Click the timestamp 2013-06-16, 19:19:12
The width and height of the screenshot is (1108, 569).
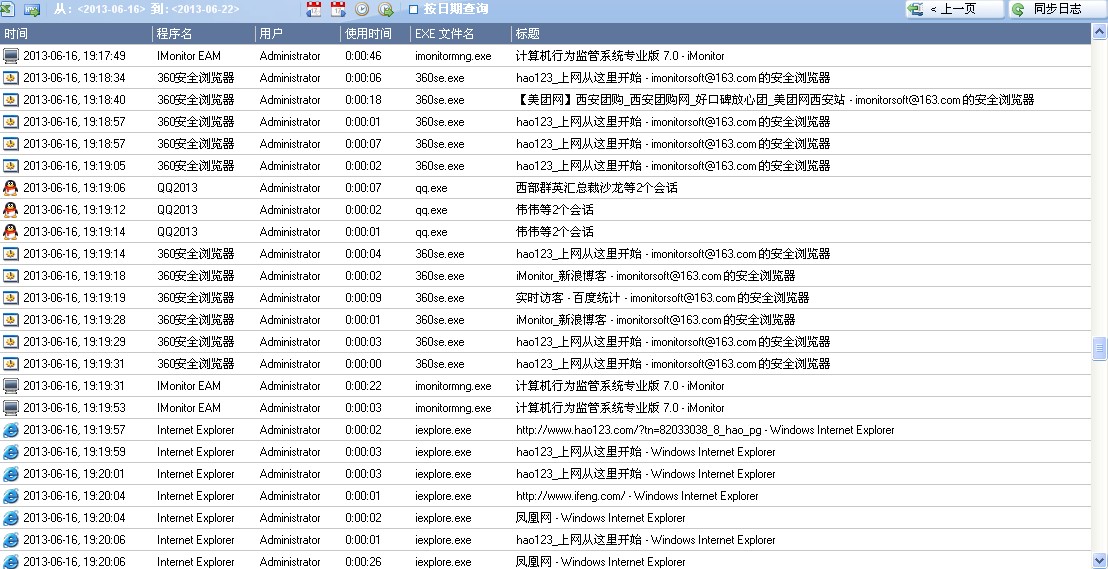coord(74,209)
